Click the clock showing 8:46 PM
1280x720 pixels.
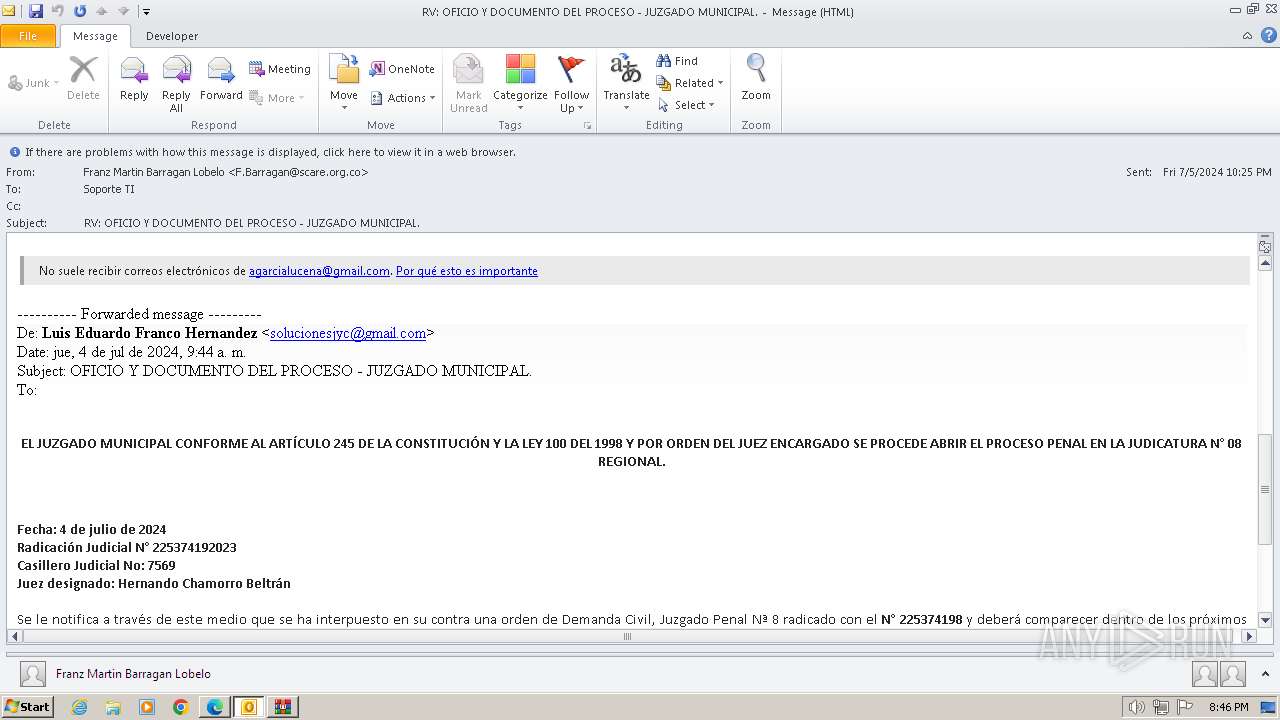coord(1228,707)
